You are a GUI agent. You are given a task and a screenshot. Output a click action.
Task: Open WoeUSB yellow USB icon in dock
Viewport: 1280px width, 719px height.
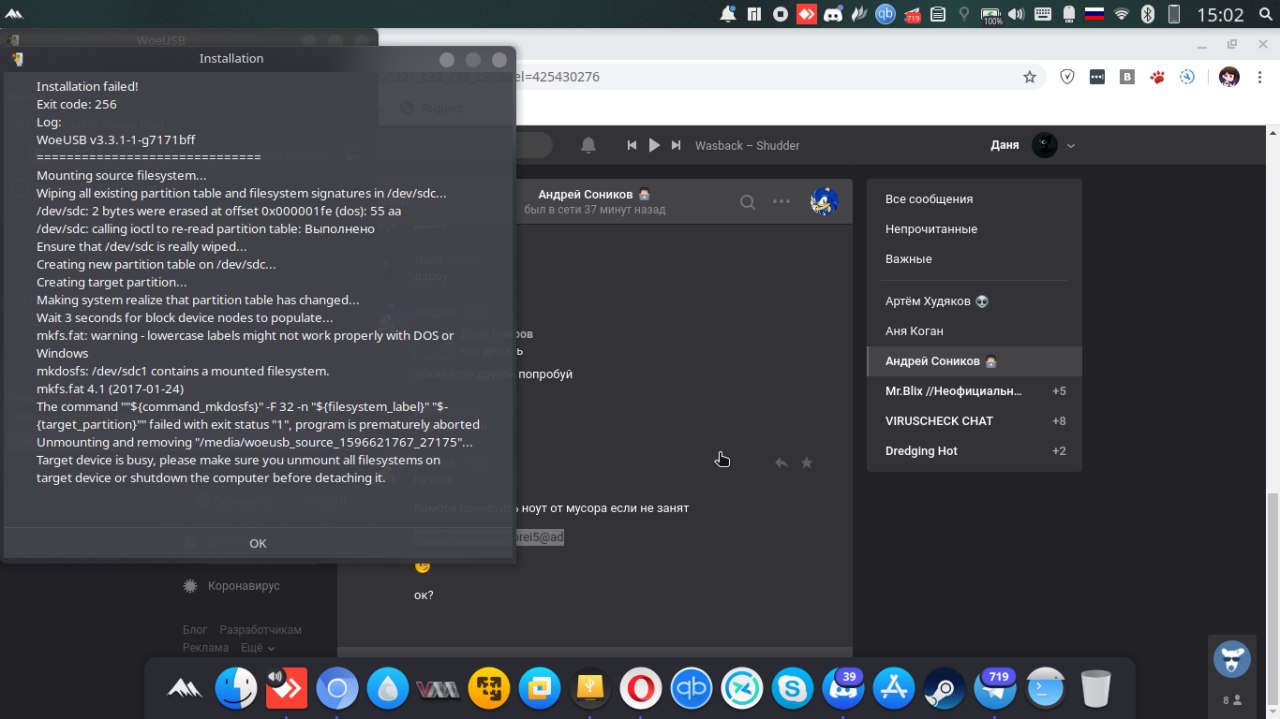click(590, 688)
